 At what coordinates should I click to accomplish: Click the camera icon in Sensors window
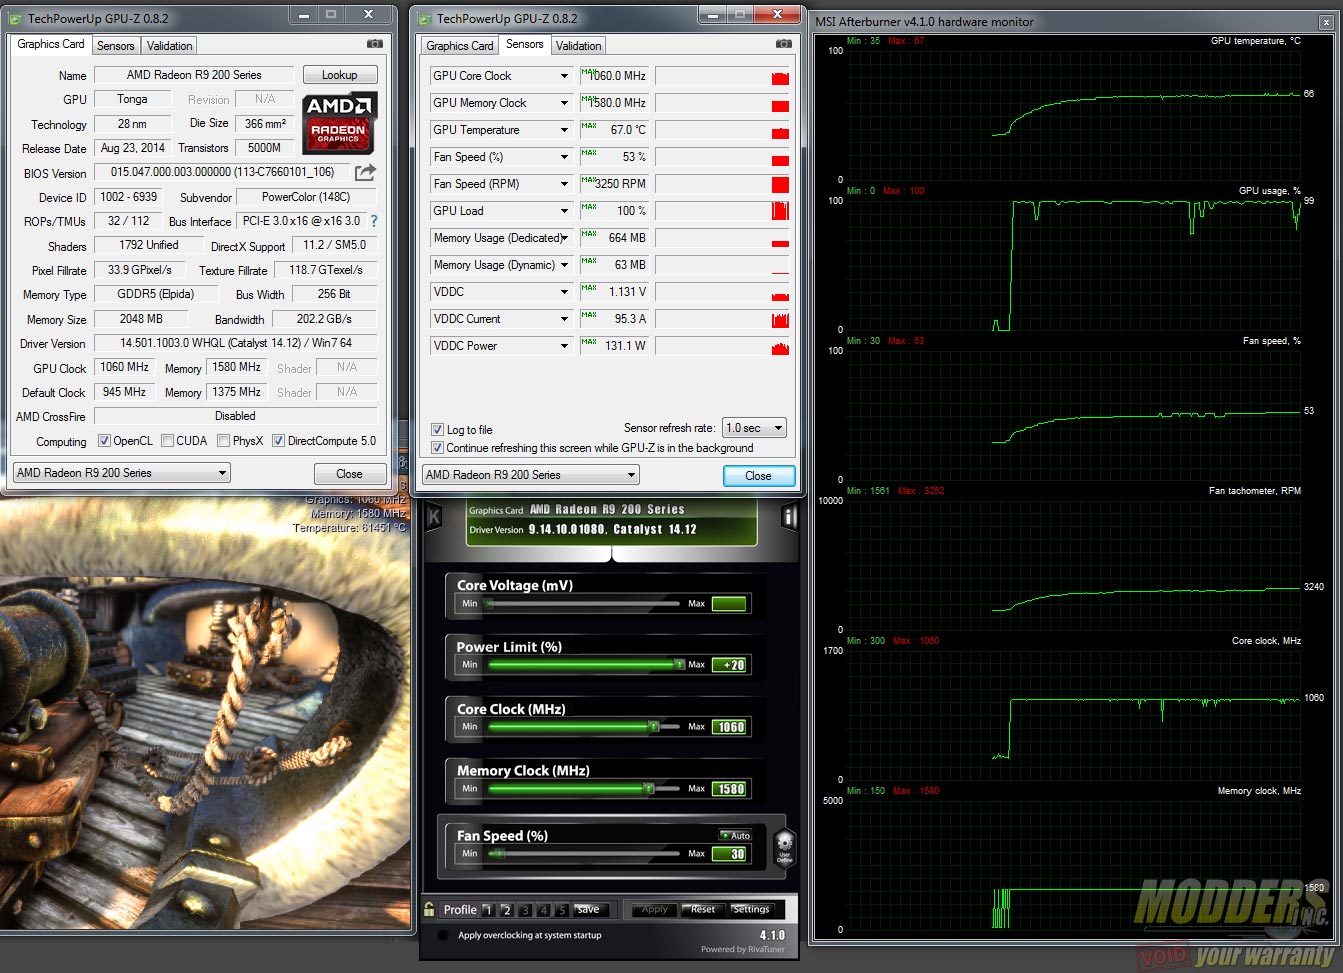(x=784, y=44)
